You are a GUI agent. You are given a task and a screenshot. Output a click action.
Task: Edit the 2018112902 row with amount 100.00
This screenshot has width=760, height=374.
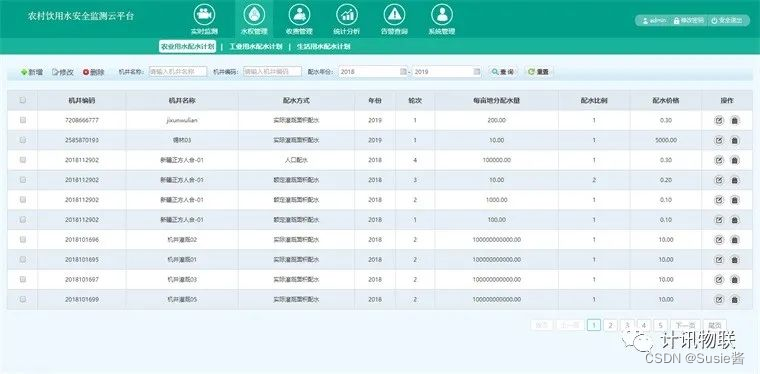coord(719,220)
